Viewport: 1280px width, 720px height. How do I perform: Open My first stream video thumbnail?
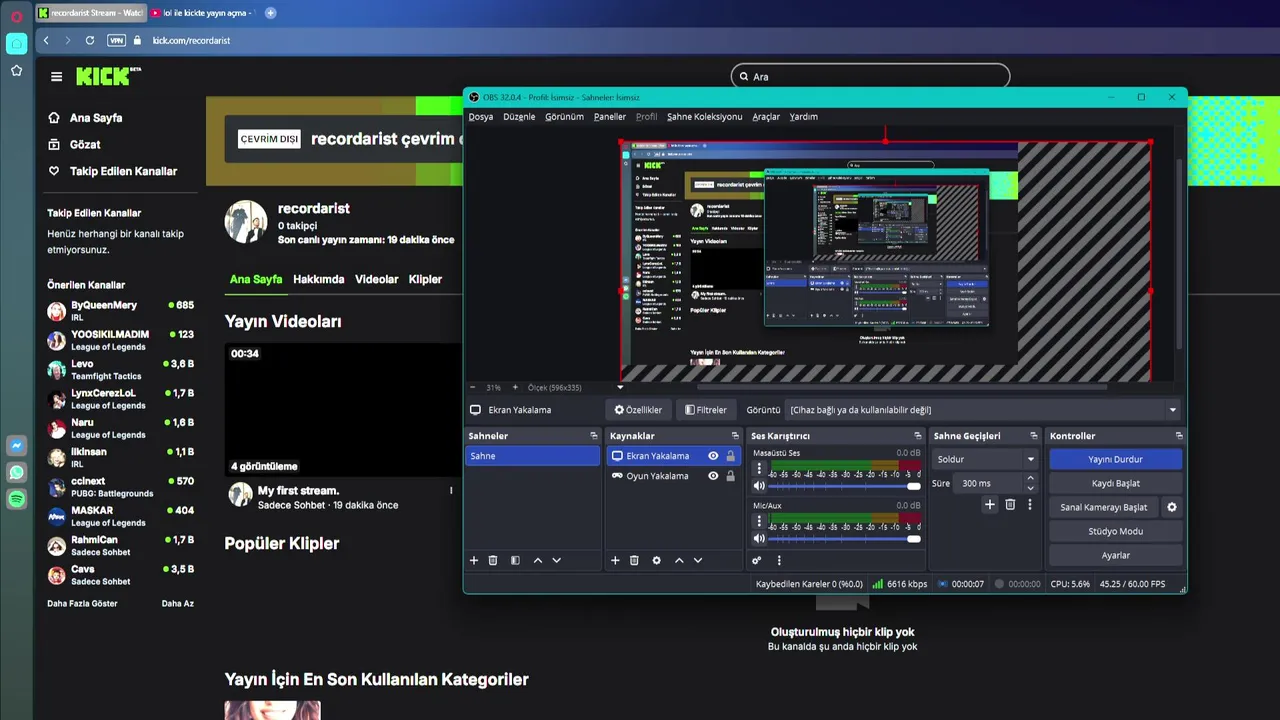pos(342,410)
